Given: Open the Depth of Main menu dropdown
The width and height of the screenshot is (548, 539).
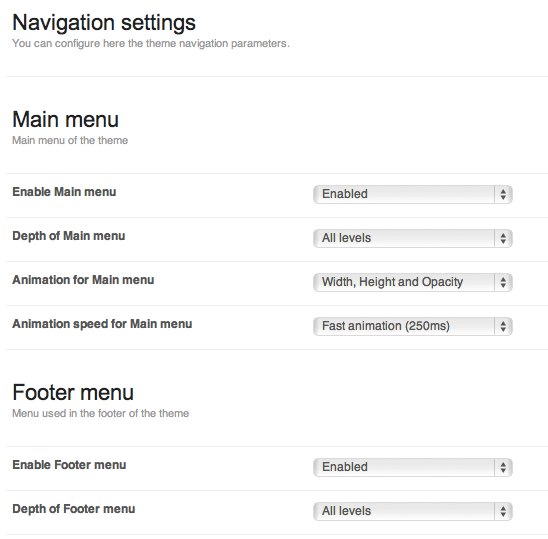Looking at the screenshot, I should coord(413,238).
